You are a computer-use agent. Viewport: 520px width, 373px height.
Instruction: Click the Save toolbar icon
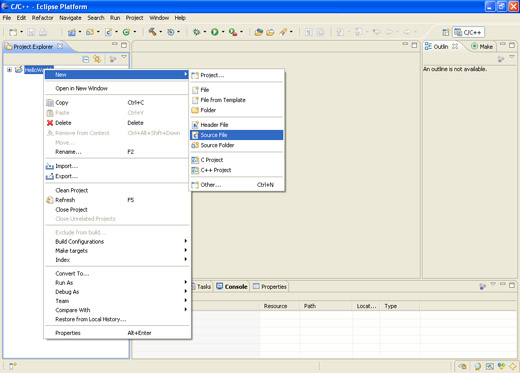coord(31,32)
